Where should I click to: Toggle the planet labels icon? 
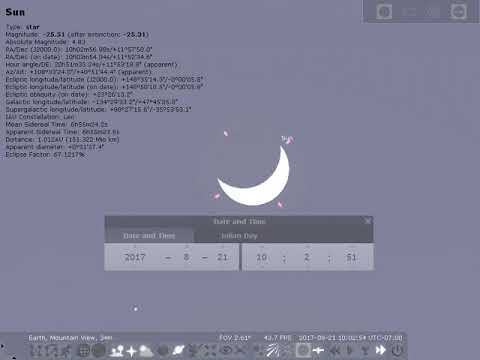tap(179, 350)
